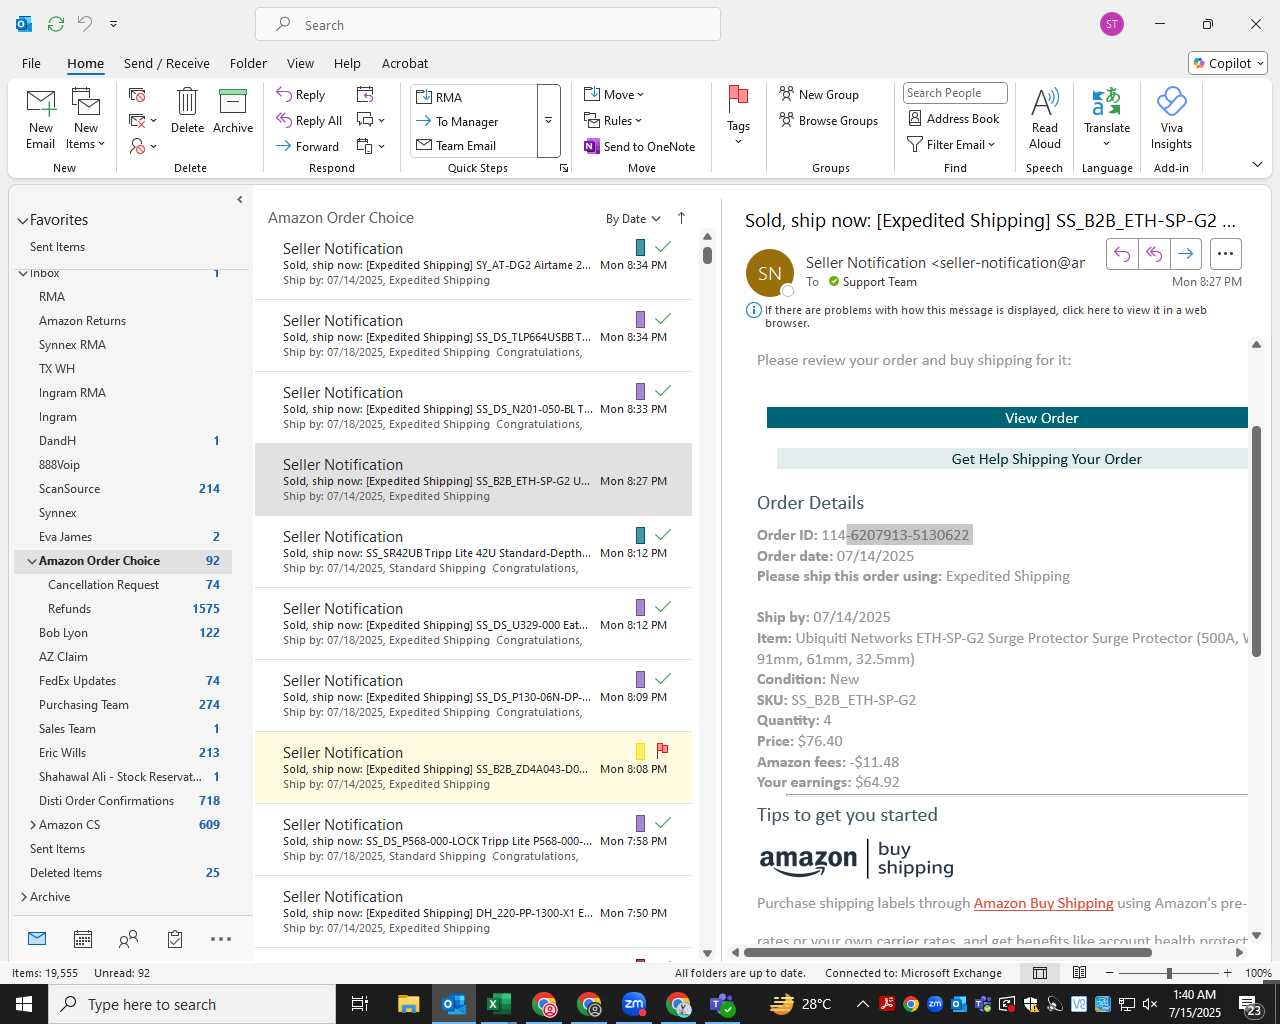Viewport: 1280px width, 1024px height.
Task: Click the Copilot button
Action: pyautogui.click(x=1228, y=63)
